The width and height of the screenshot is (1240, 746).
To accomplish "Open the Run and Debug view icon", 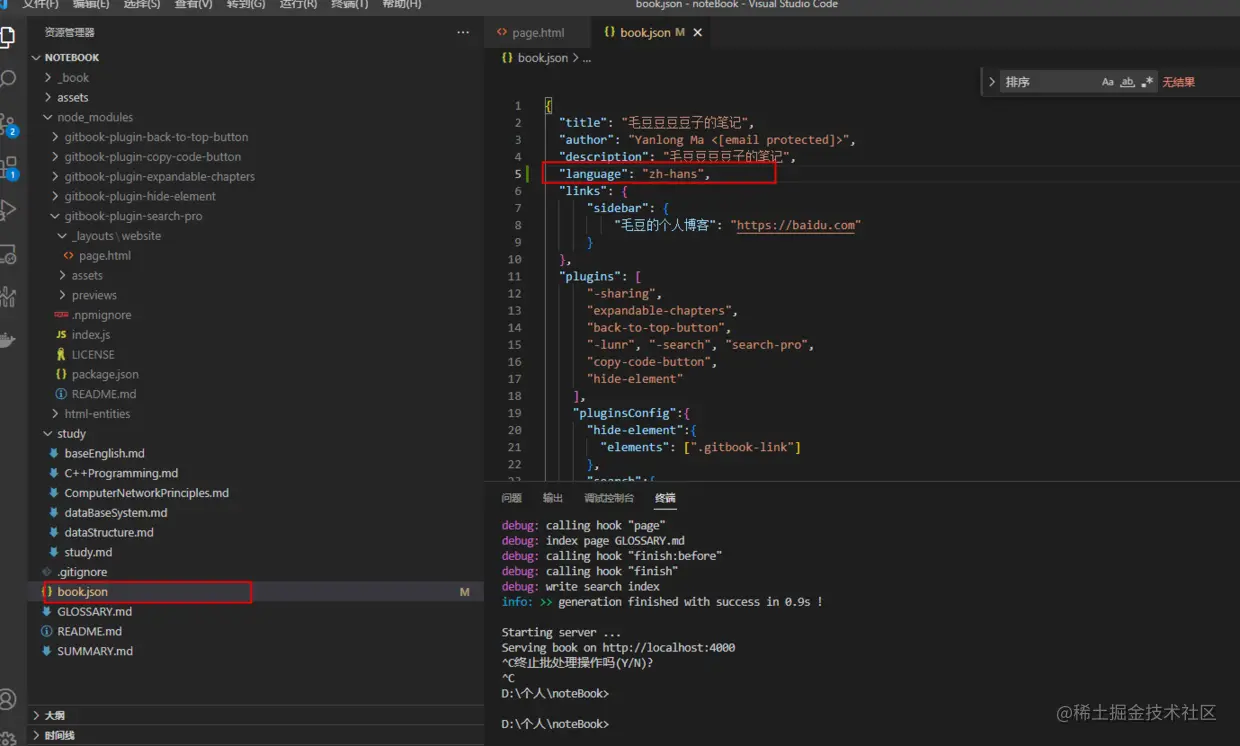I will point(8,209).
